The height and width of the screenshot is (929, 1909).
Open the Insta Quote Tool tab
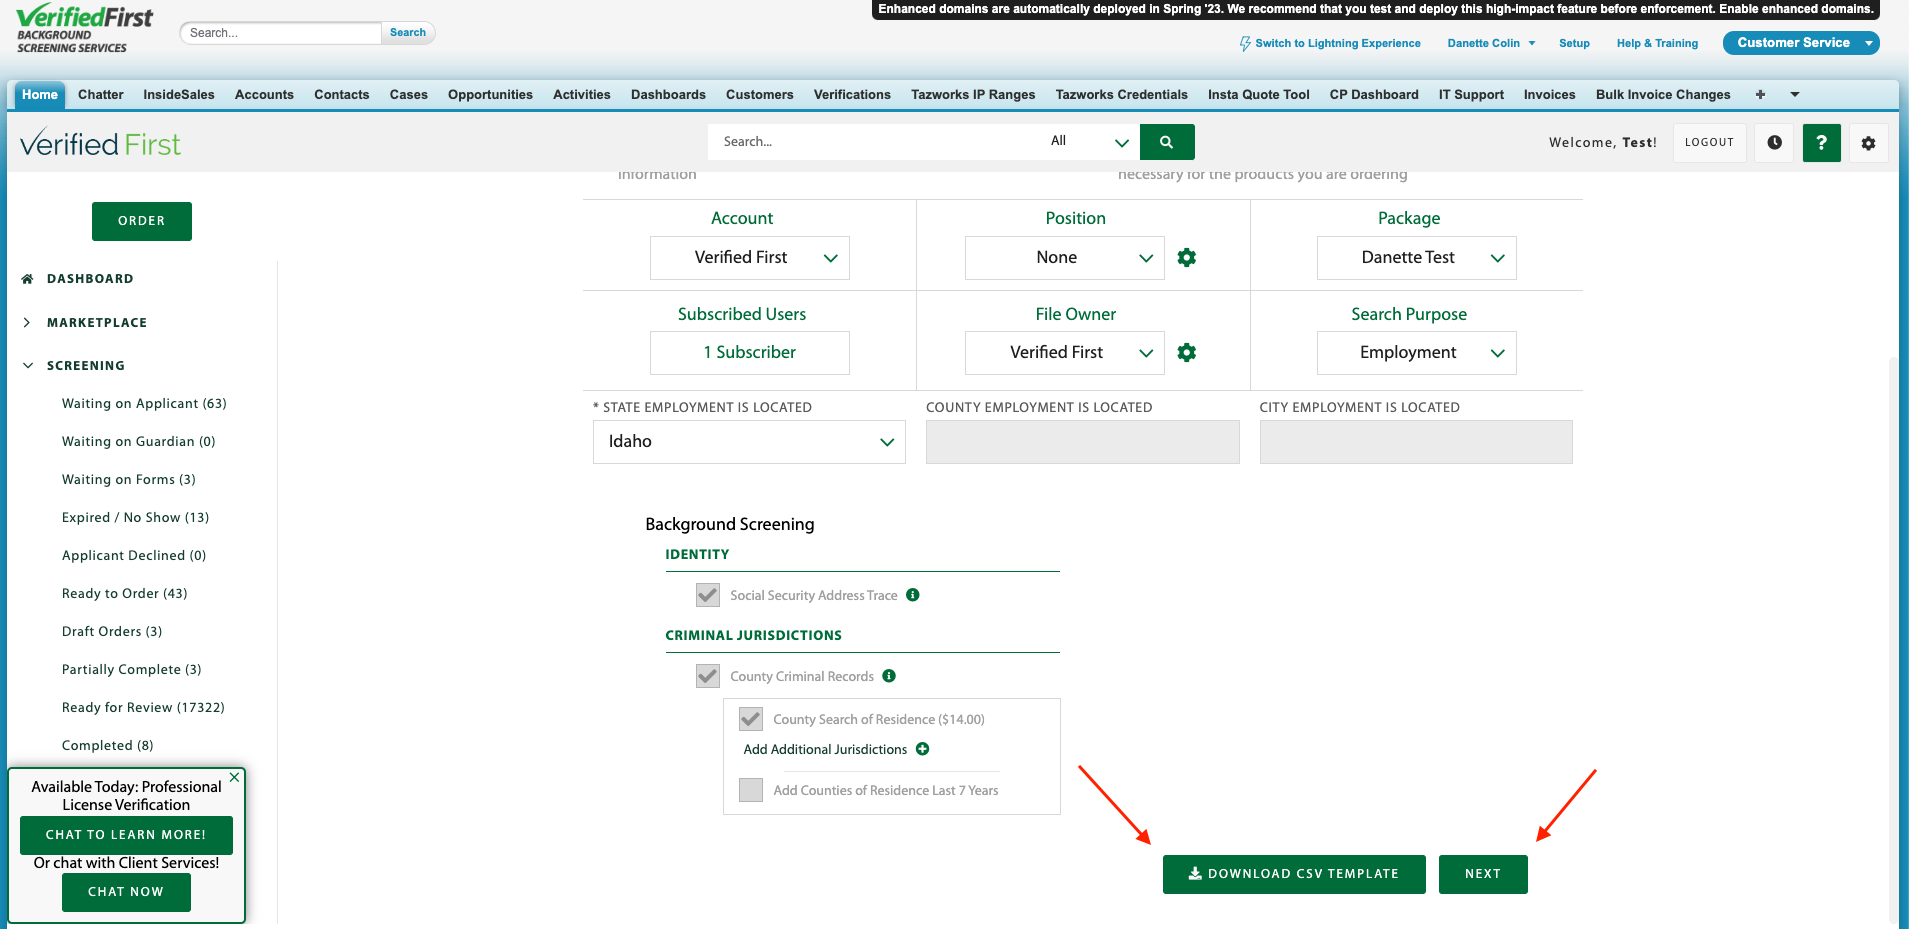click(1258, 95)
